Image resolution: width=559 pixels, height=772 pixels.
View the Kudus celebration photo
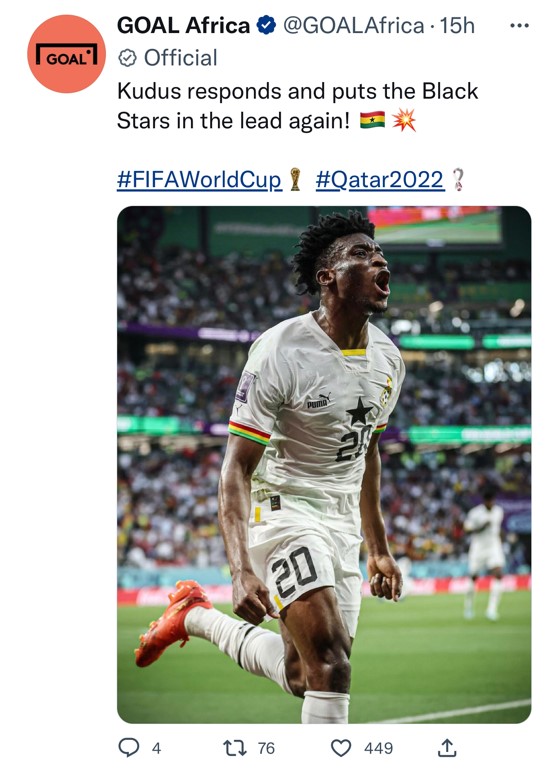coord(324,464)
